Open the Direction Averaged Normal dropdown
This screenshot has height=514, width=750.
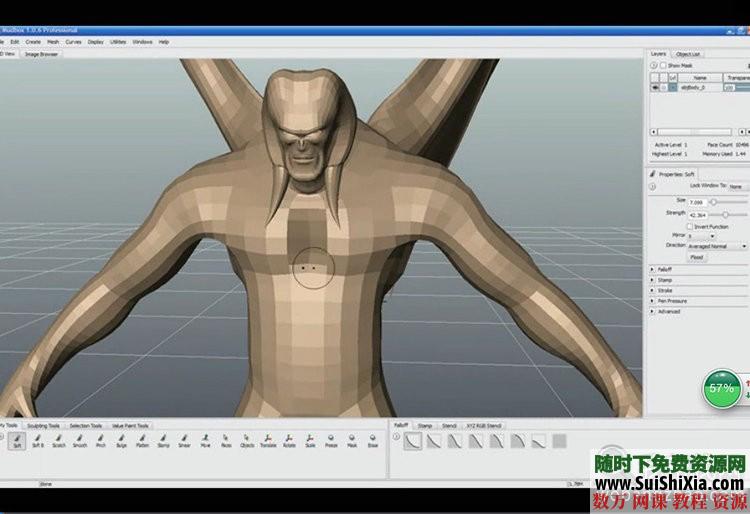[717, 246]
